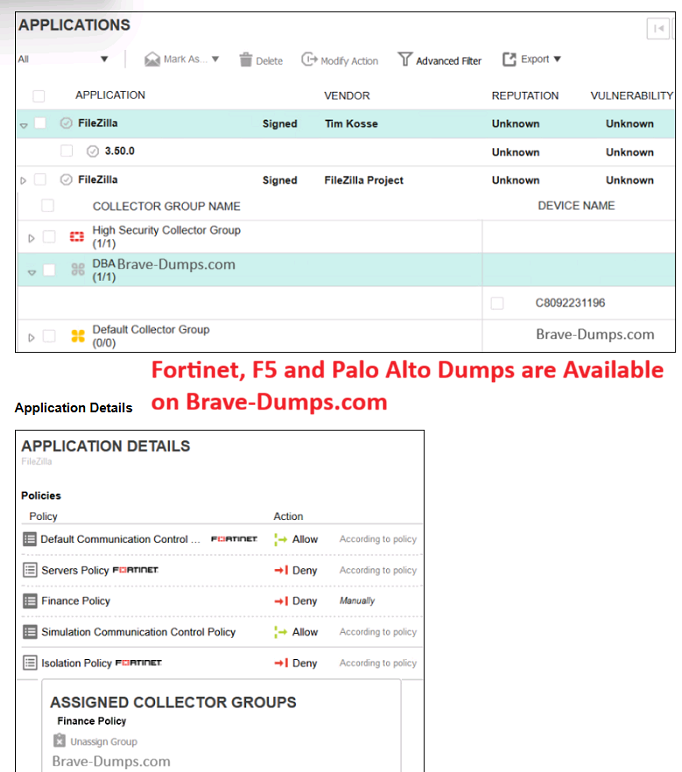The height and width of the screenshot is (772, 682).
Task: Click the Mark As envelope icon
Action: [152, 60]
